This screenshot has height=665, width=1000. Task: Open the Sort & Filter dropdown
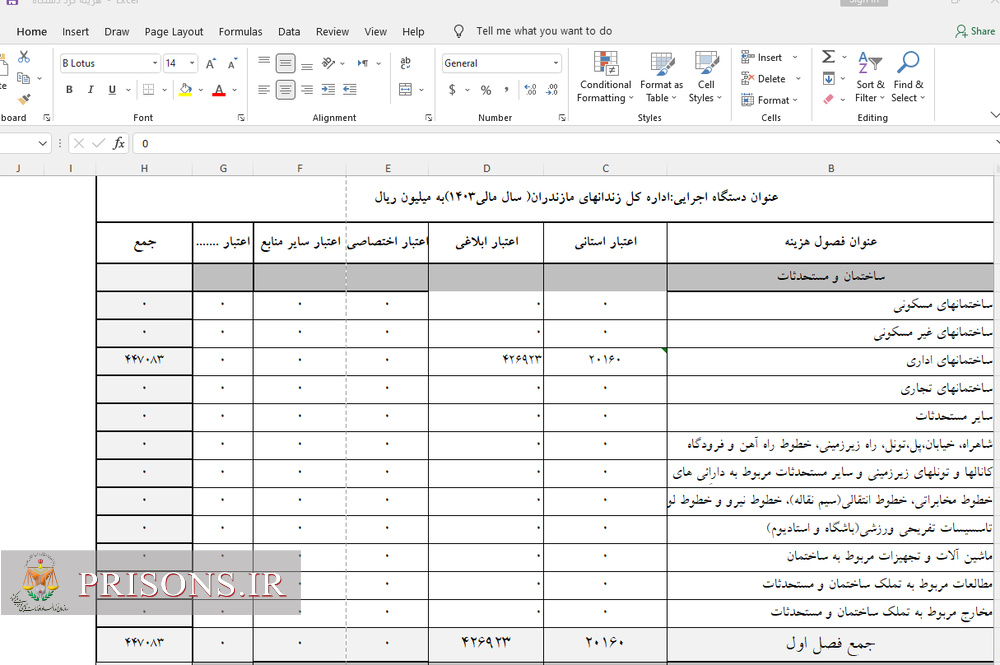870,77
